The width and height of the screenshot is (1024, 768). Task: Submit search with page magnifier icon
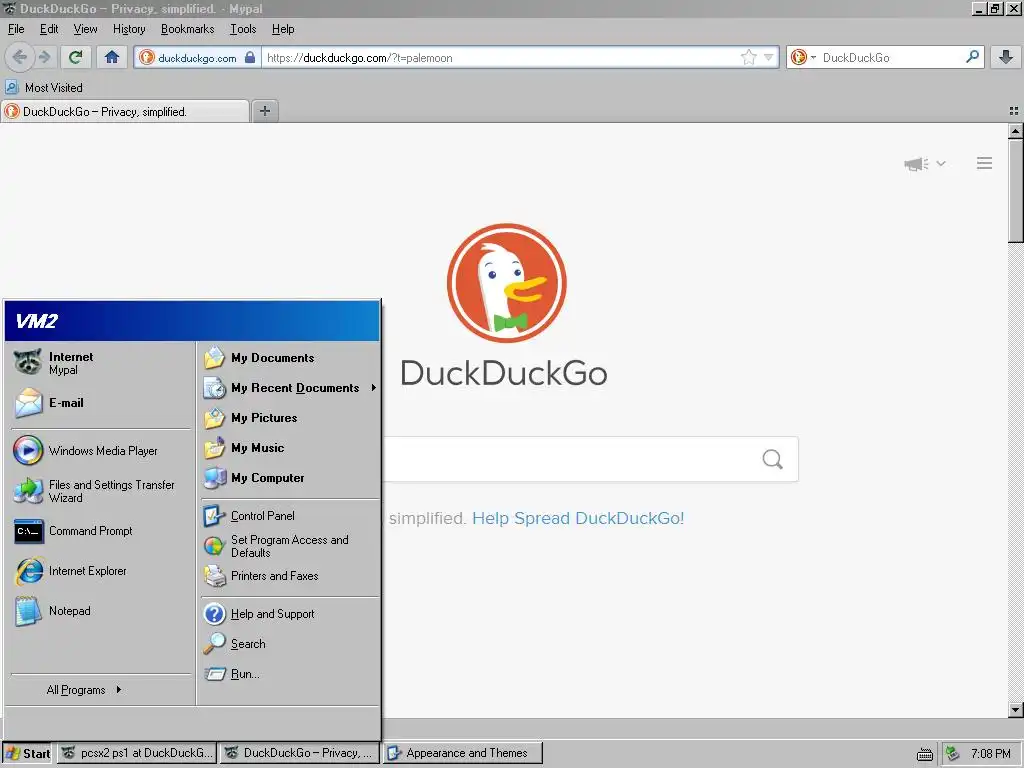pyautogui.click(x=772, y=459)
